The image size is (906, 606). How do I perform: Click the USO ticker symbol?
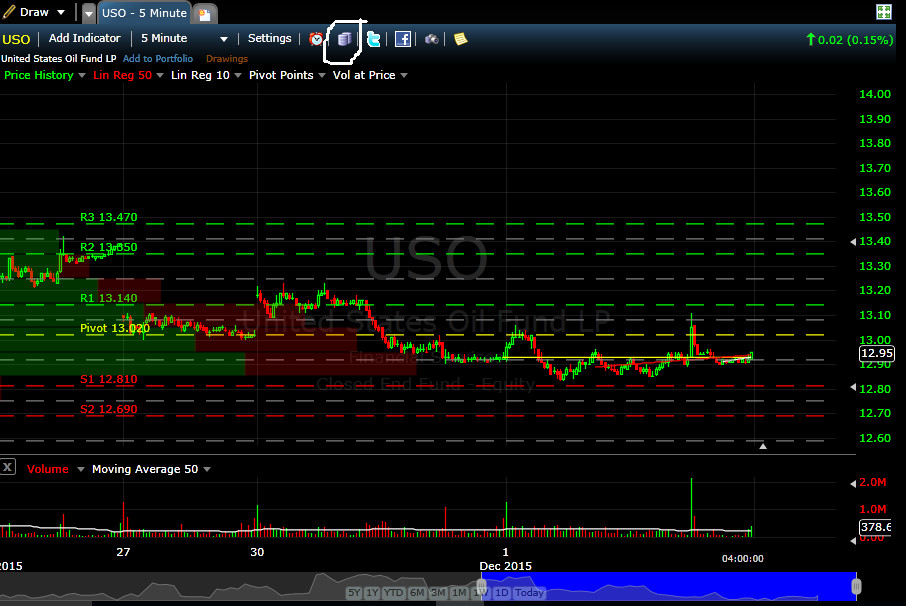tap(16, 39)
